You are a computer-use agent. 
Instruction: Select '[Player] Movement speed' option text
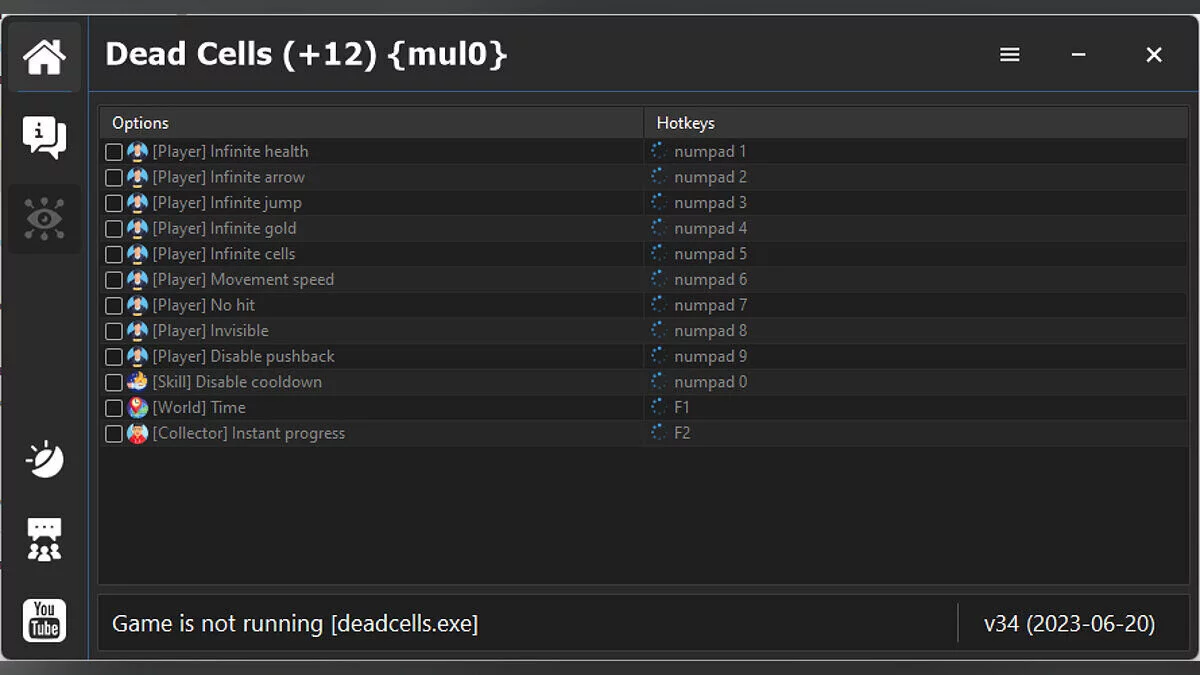click(x=243, y=280)
